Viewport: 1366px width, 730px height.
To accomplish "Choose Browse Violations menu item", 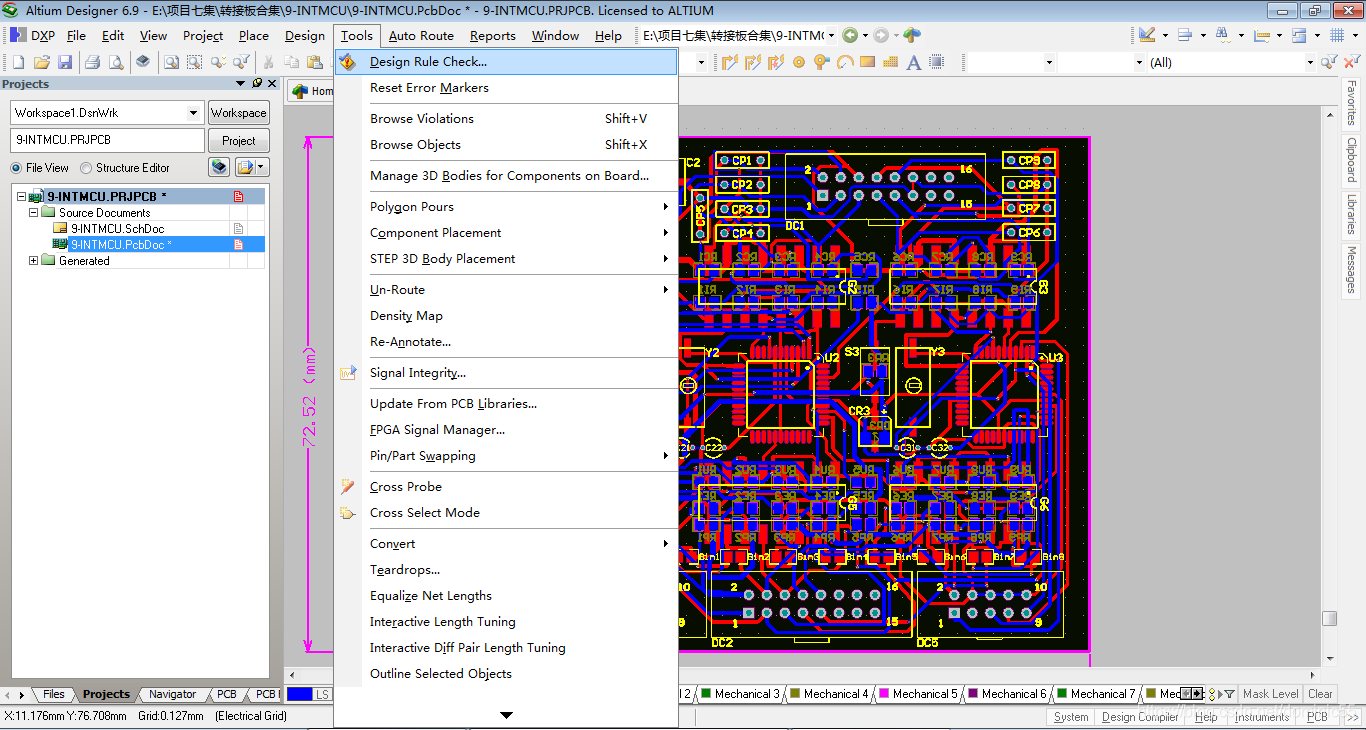I will point(506,119).
